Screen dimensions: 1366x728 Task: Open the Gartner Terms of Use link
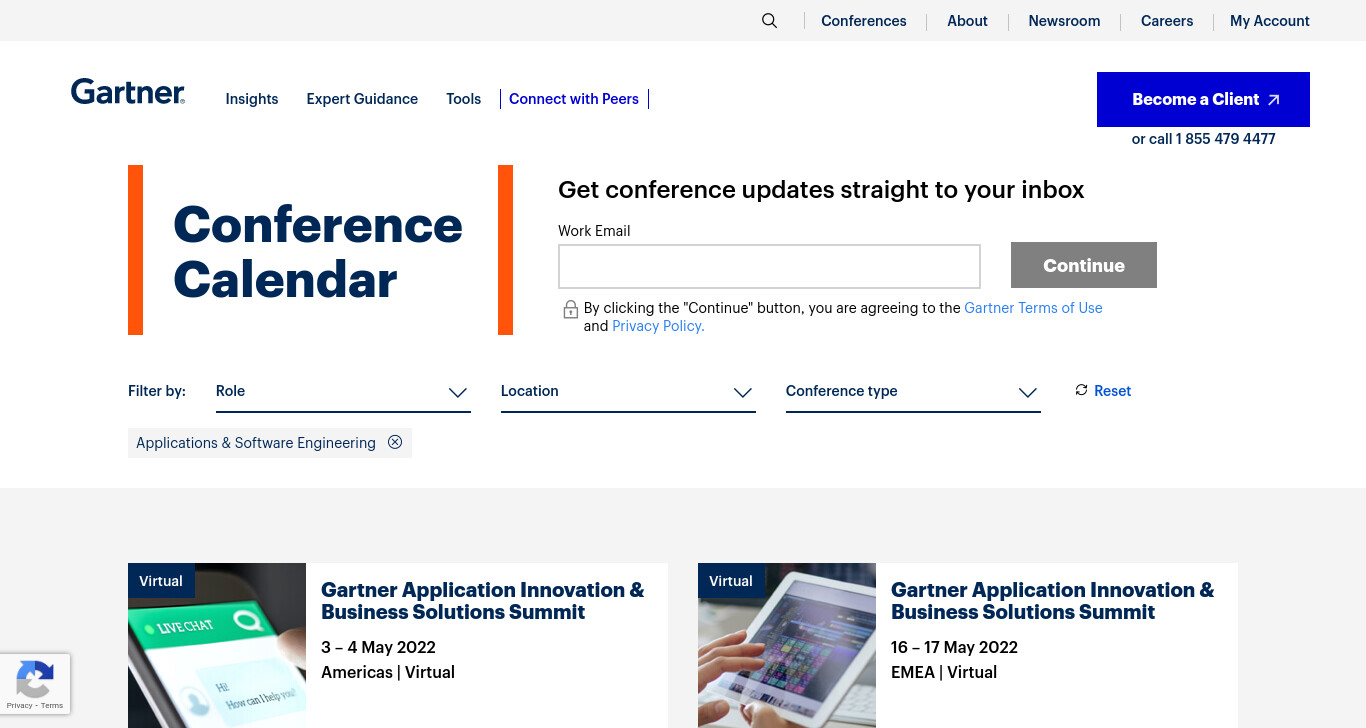pos(1033,308)
